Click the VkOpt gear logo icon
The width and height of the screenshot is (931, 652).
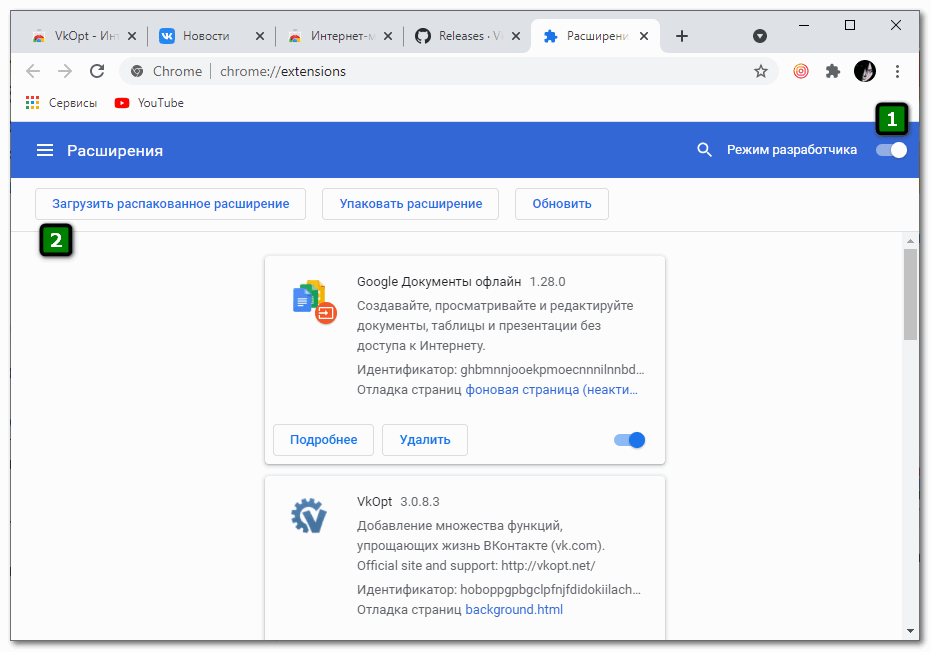(x=309, y=515)
